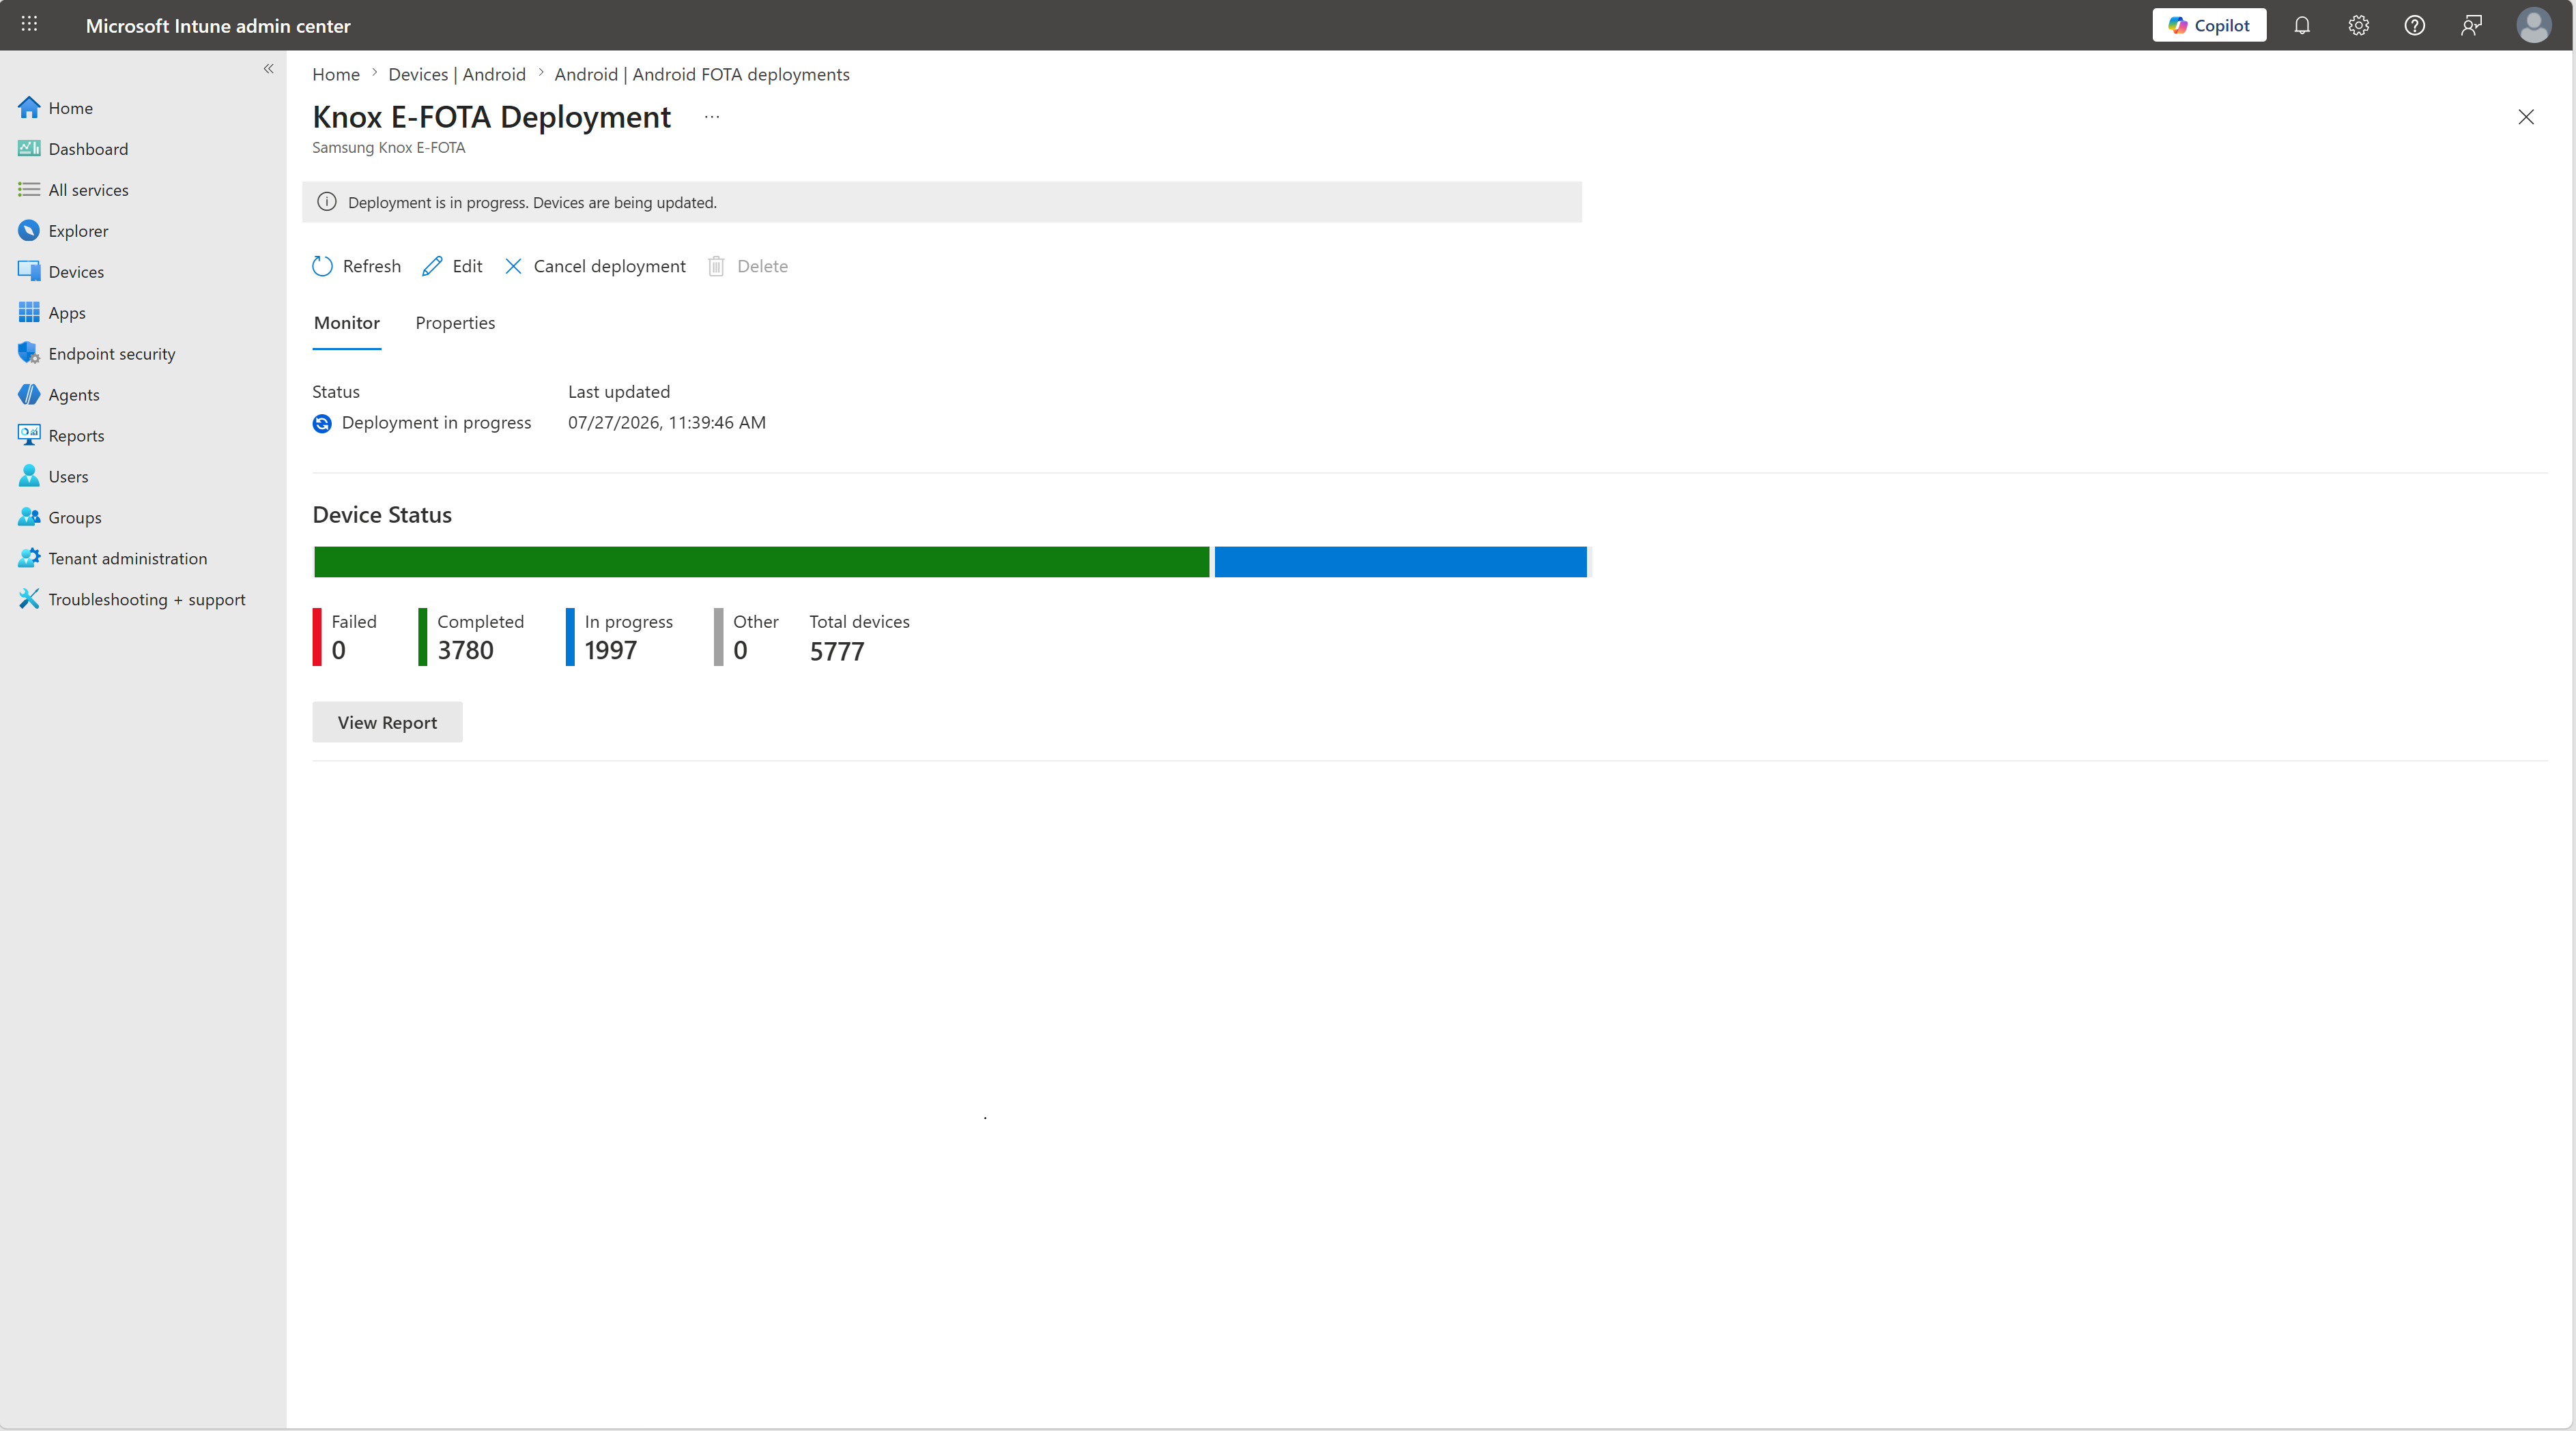Click the Groups icon in sidebar
Image resolution: width=2576 pixels, height=1431 pixels.
pyautogui.click(x=29, y=517)
